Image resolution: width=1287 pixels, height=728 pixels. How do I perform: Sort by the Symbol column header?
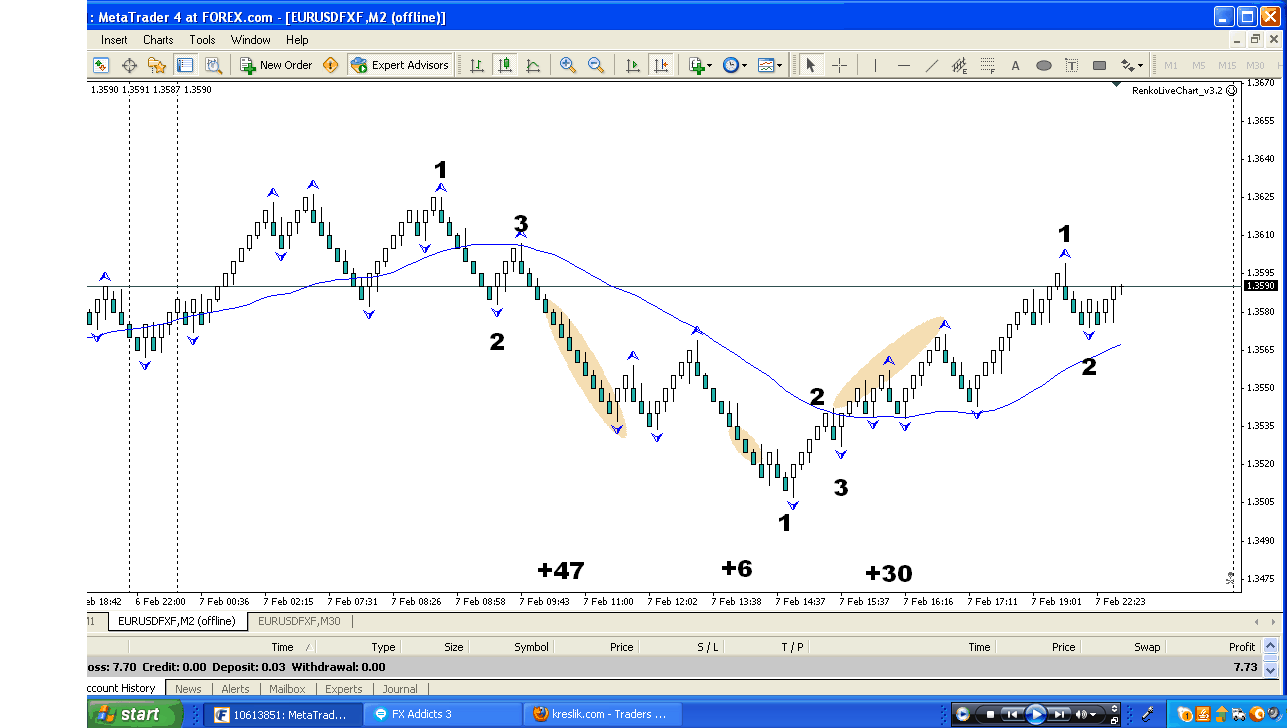[531, 647]
